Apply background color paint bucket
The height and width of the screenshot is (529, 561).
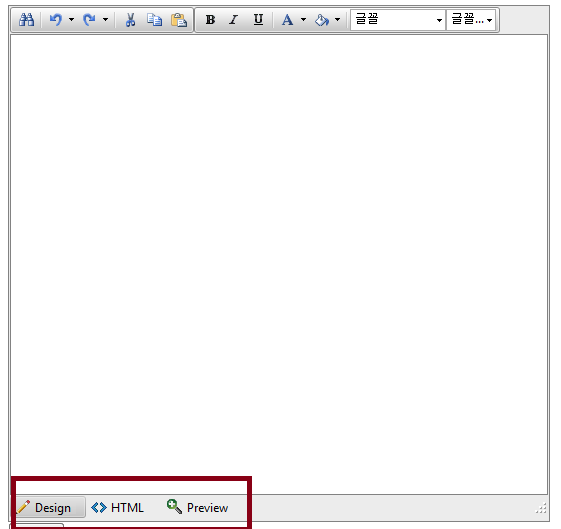click(x=321, y=20)
